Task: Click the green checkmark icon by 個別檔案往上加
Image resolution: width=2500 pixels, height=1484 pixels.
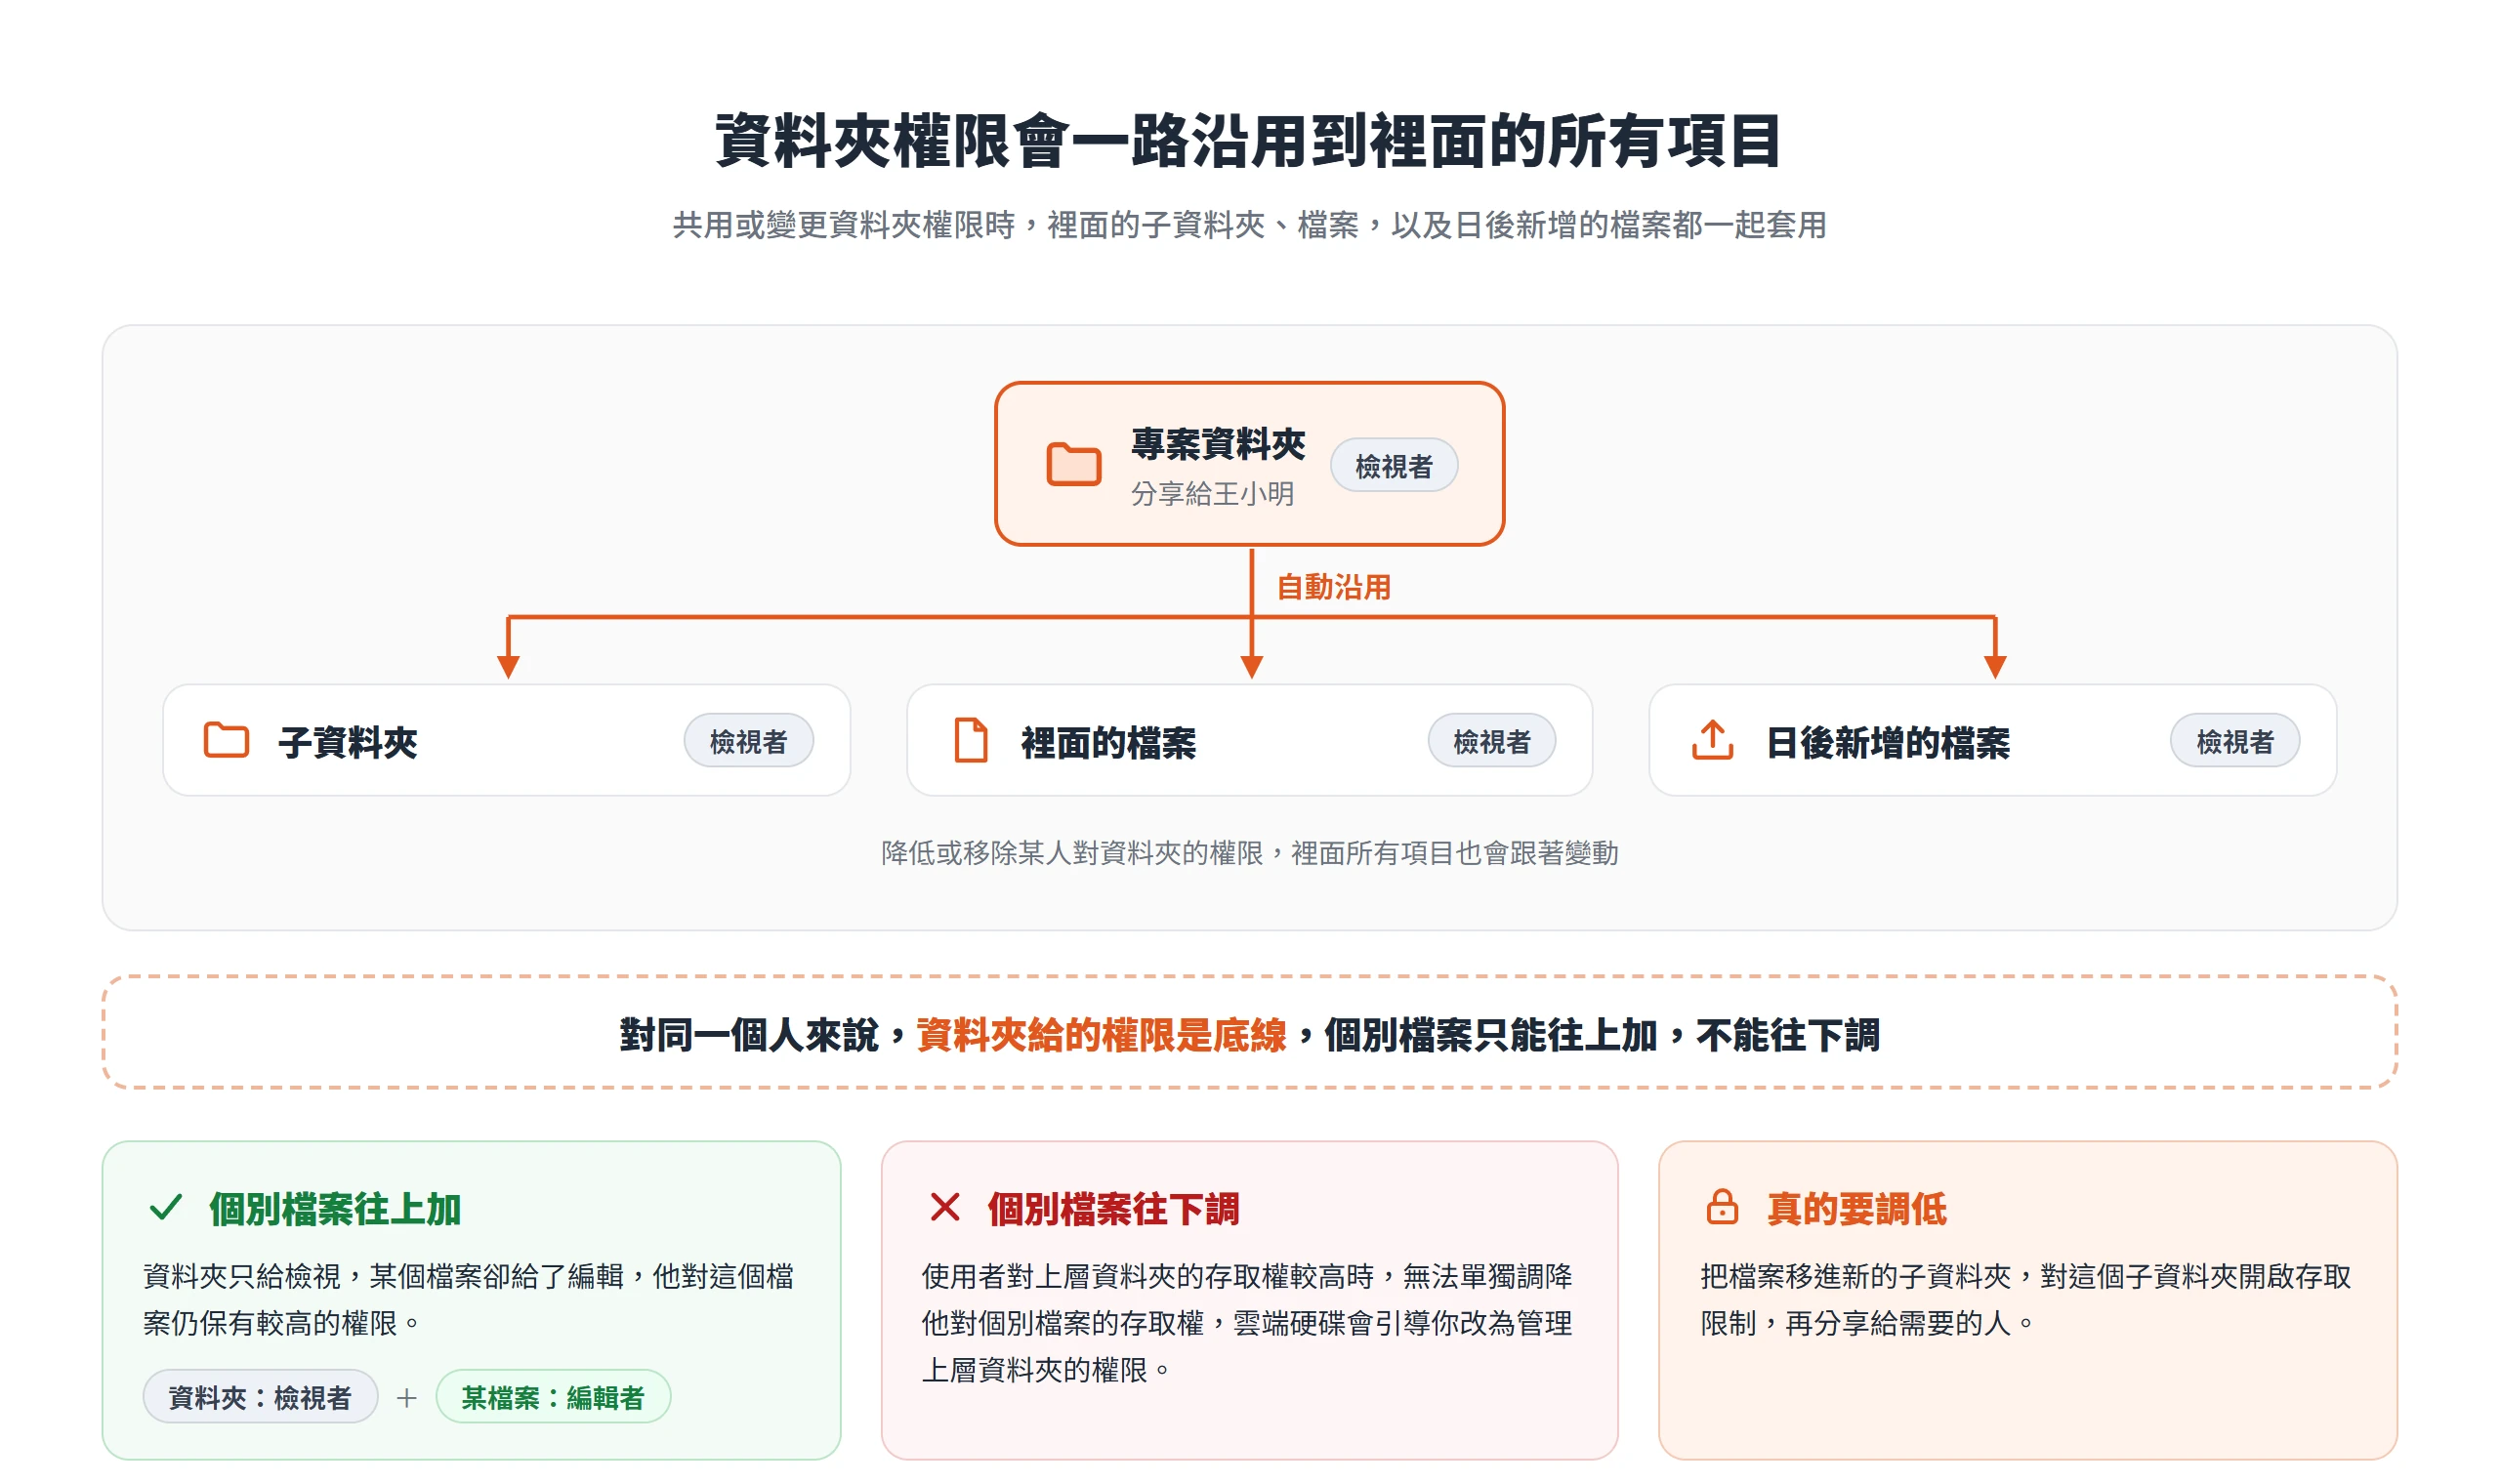Action: (165, 1207)
